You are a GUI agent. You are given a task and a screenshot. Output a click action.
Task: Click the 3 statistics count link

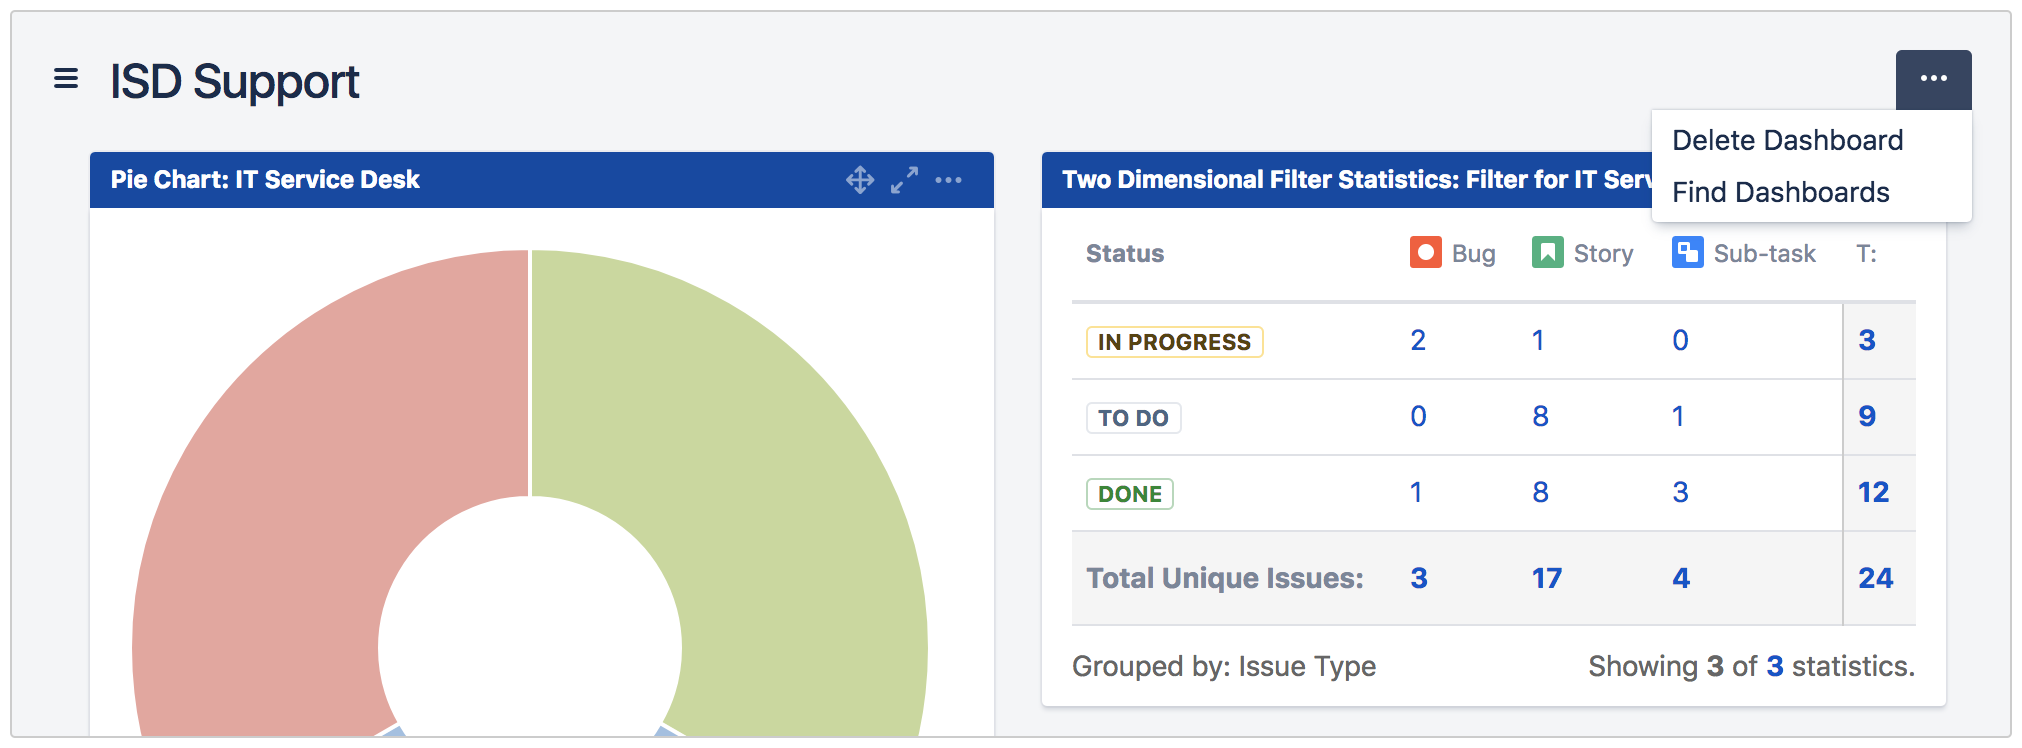[x=1775, y=666]
